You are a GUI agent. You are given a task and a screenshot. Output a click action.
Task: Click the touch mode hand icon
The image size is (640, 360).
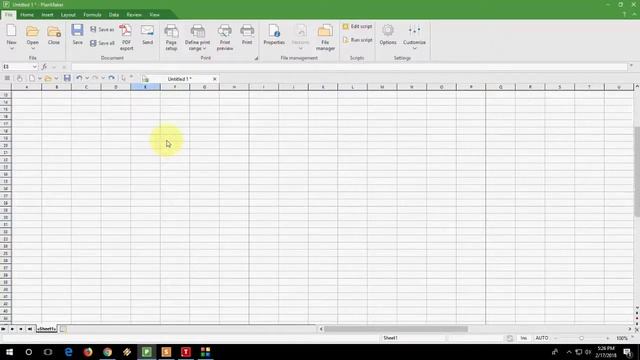19,78
